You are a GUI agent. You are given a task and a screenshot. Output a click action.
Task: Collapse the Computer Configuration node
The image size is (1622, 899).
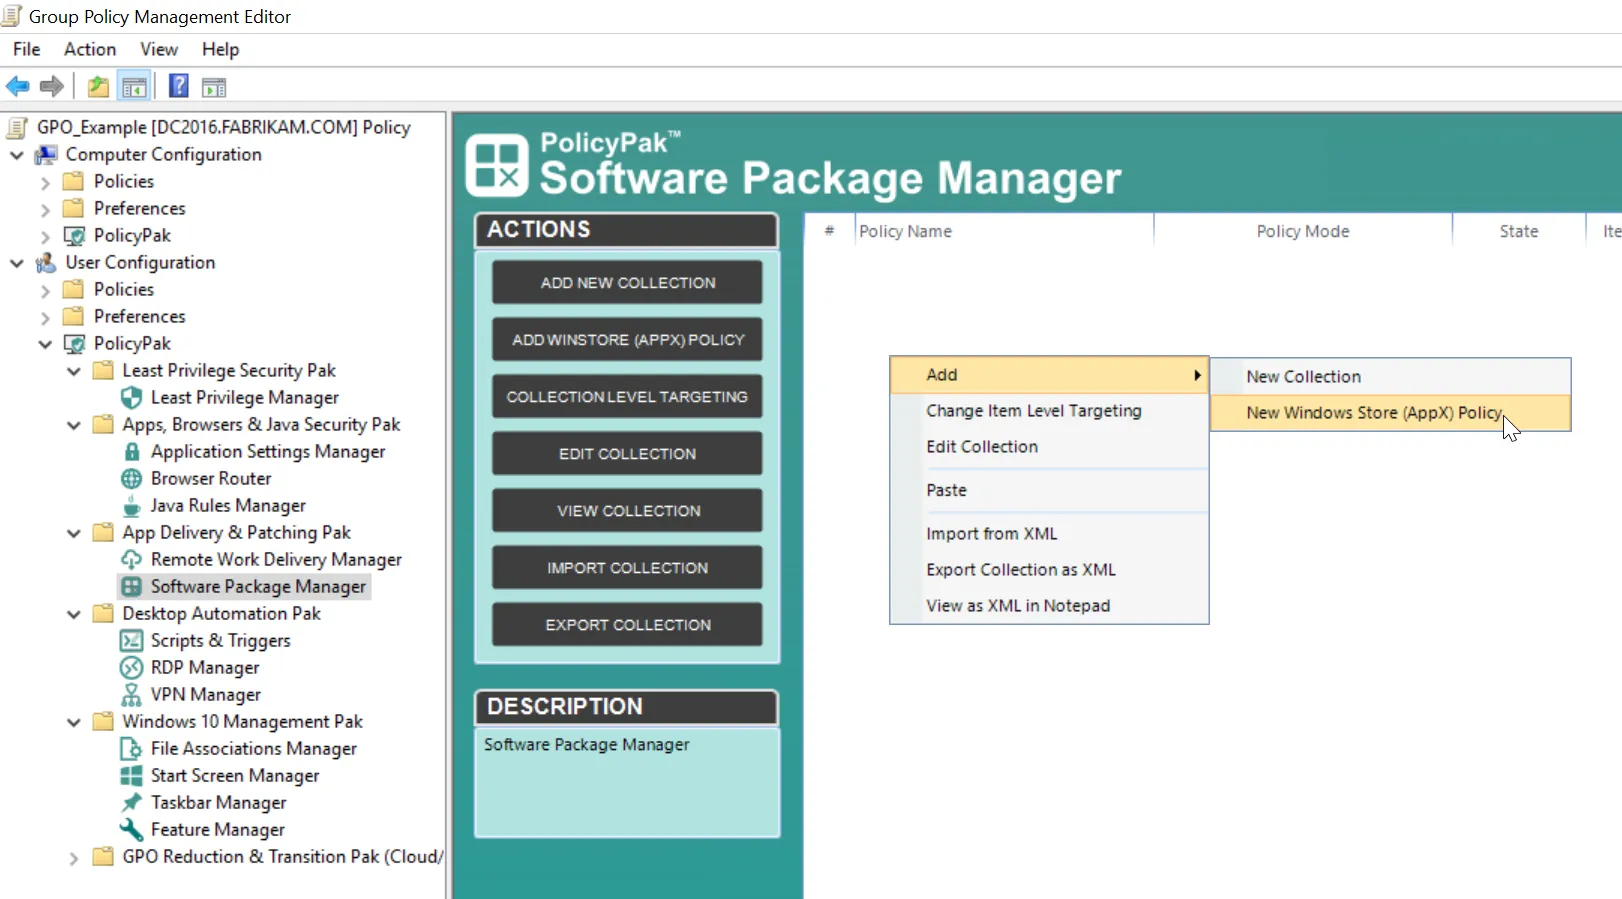[17, 155]
